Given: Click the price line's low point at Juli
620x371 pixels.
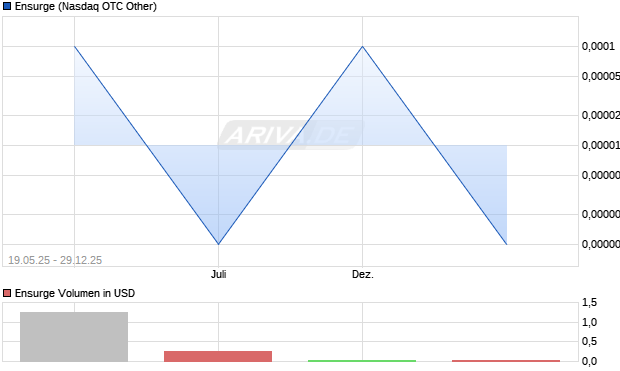Looking at the screenshot, I should coord(218,244).
